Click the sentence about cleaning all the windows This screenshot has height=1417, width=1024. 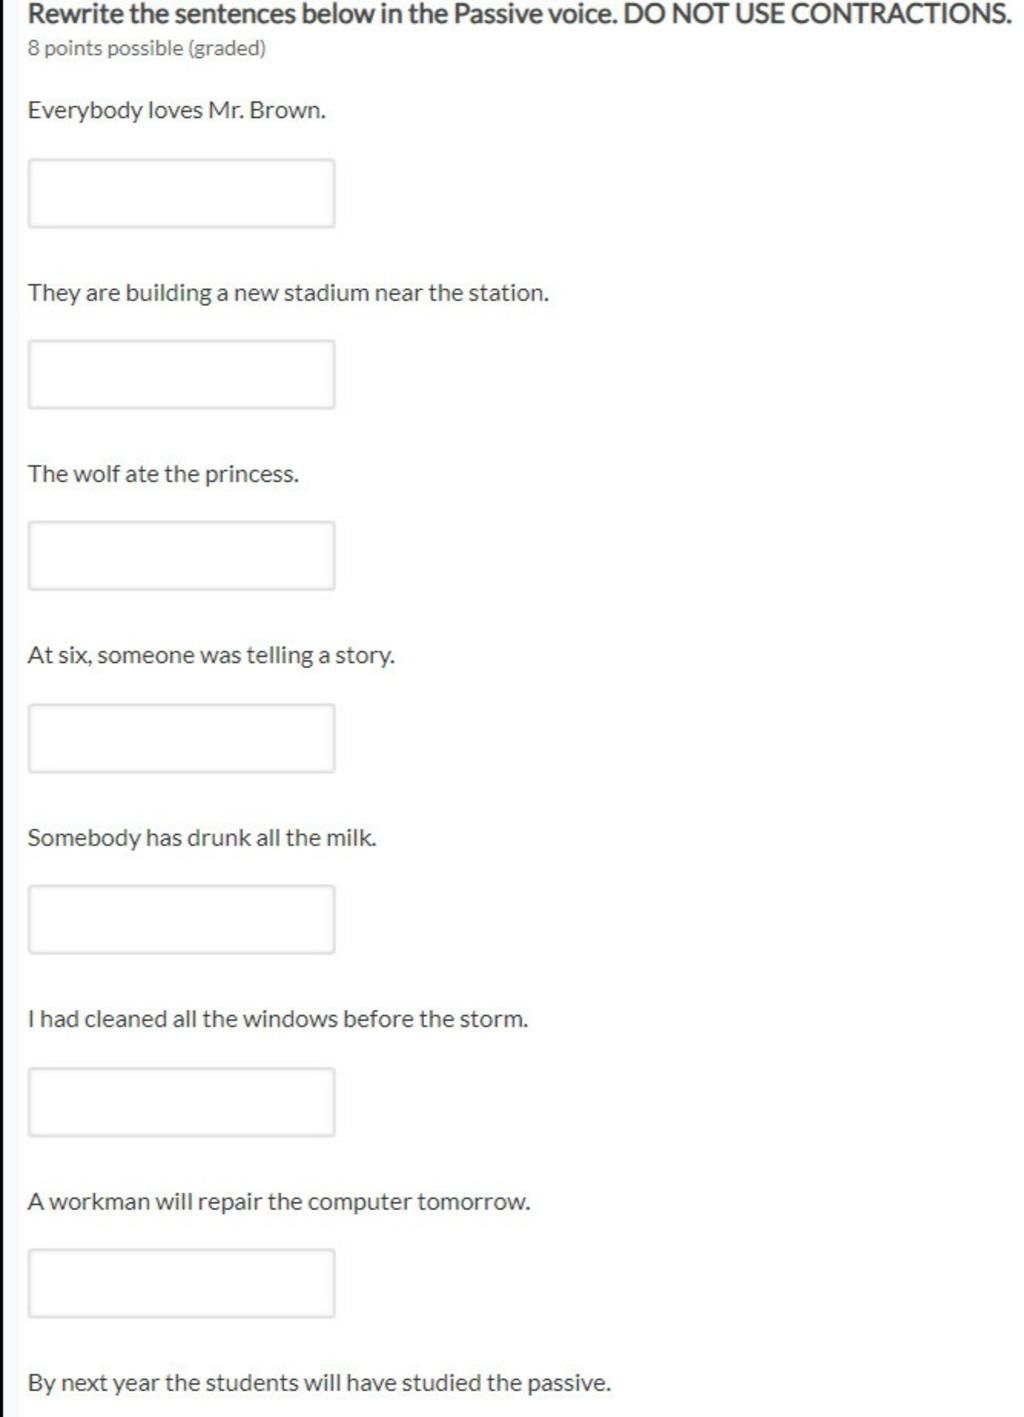click(278, 1019)
